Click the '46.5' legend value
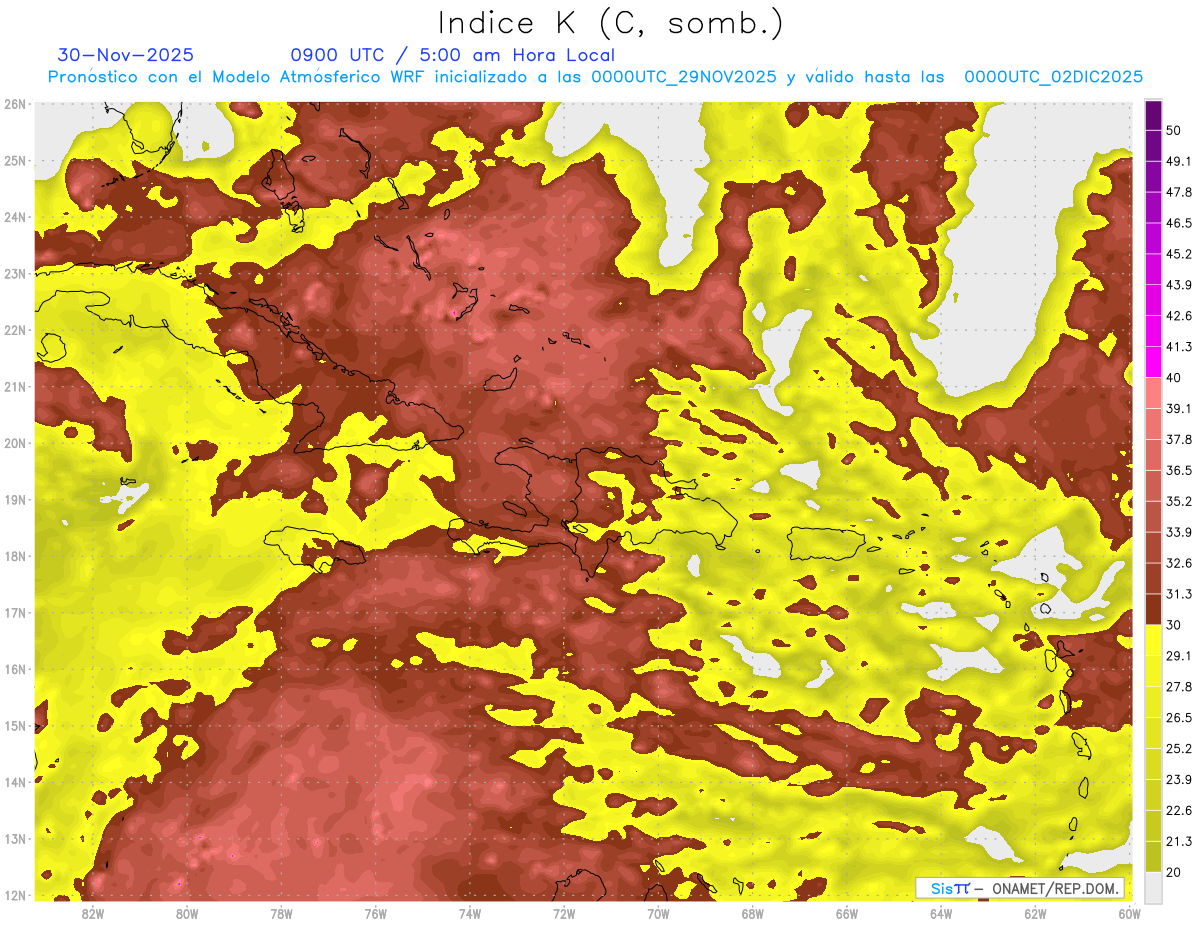1200x927 pixels. (x=1179, y=223)
